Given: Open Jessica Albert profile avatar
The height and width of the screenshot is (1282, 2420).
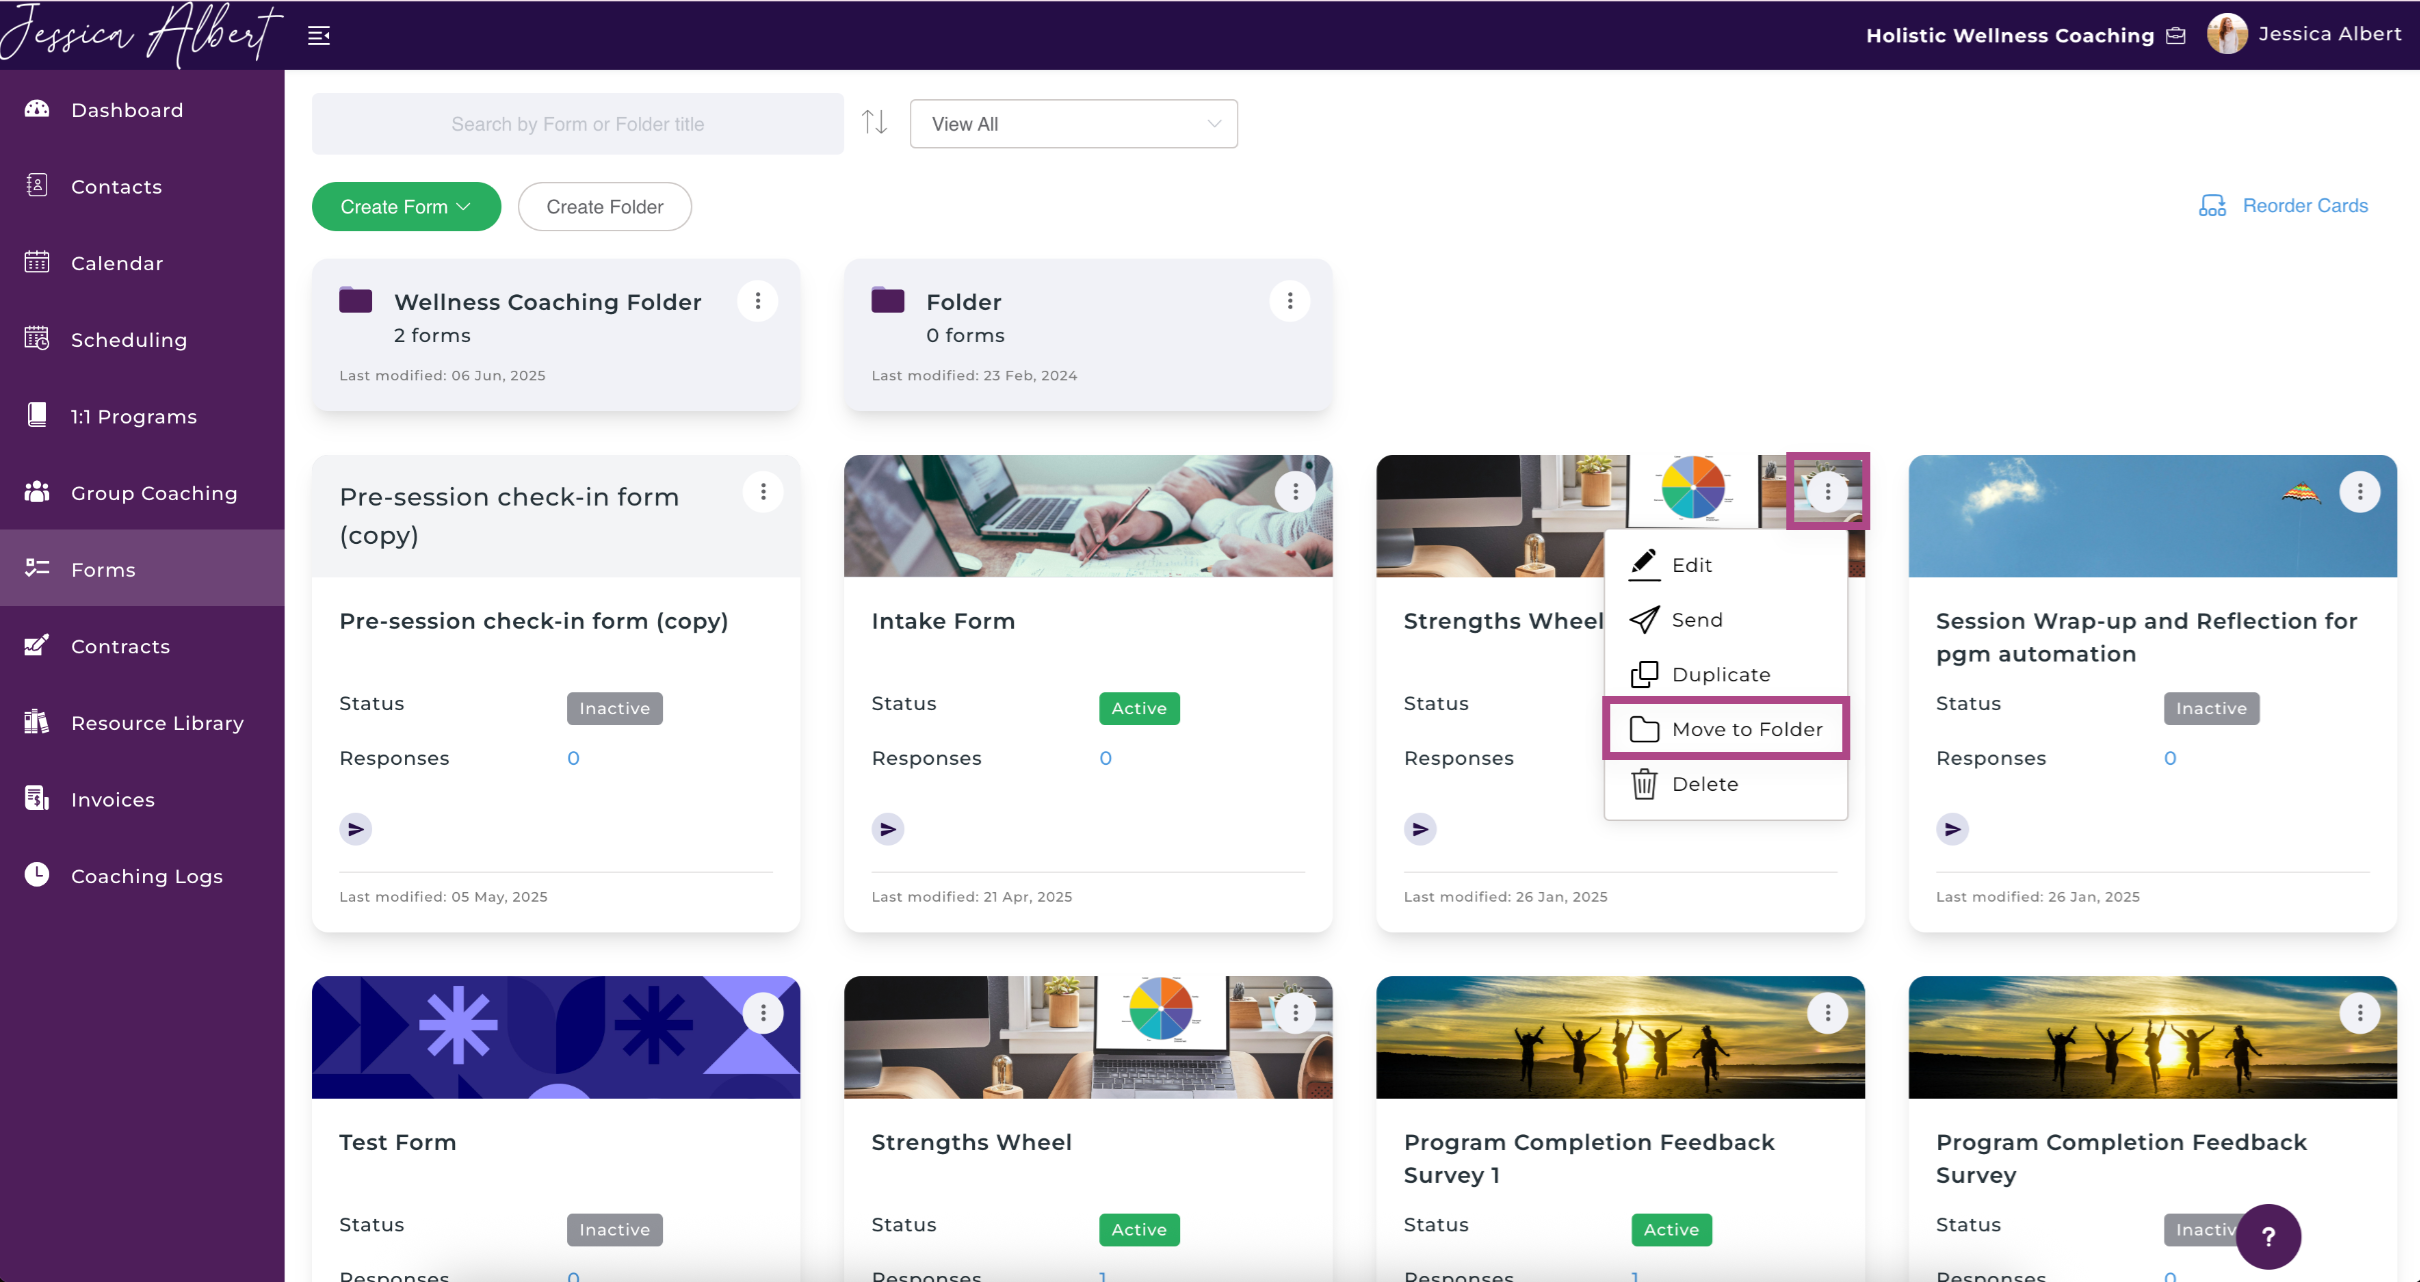Looking at the screenshot, I should [2227, 34].
